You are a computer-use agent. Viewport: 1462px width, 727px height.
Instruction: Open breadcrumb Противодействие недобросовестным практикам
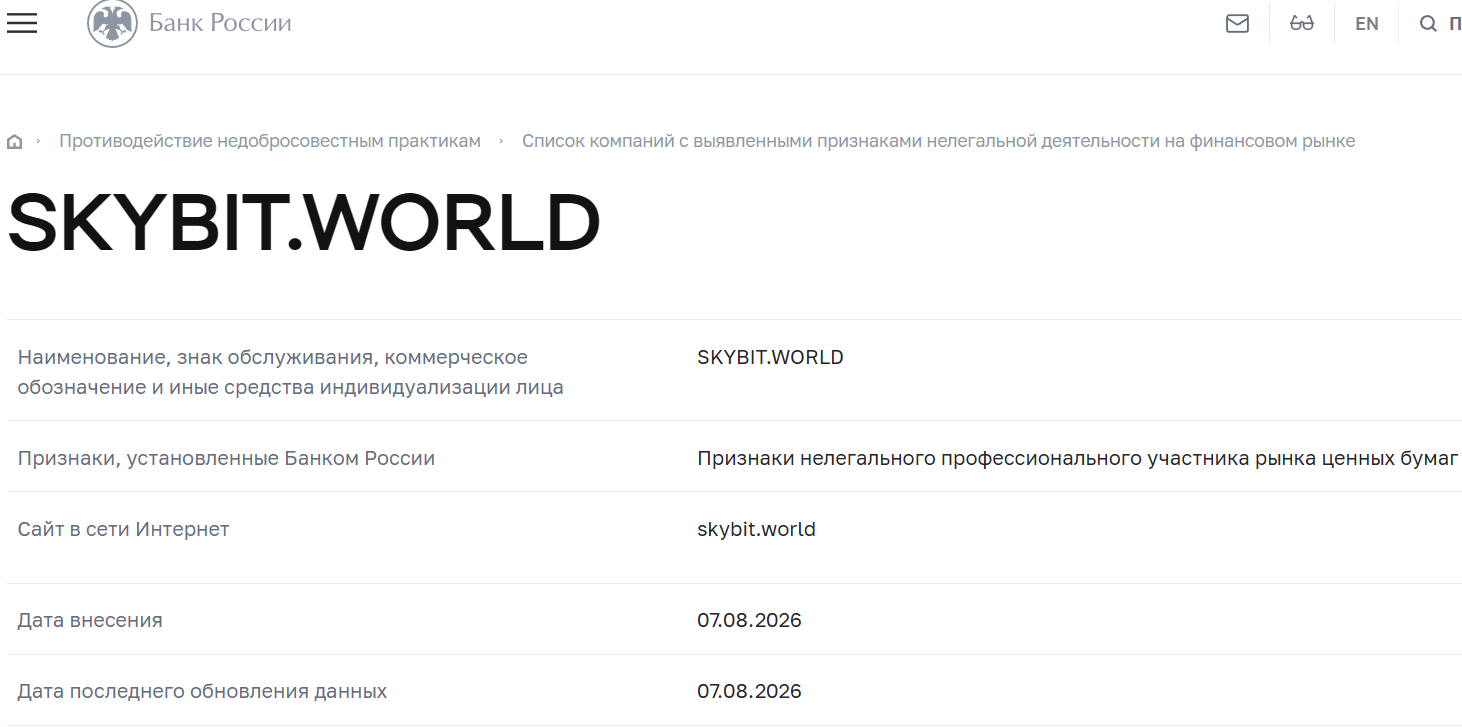270,141
